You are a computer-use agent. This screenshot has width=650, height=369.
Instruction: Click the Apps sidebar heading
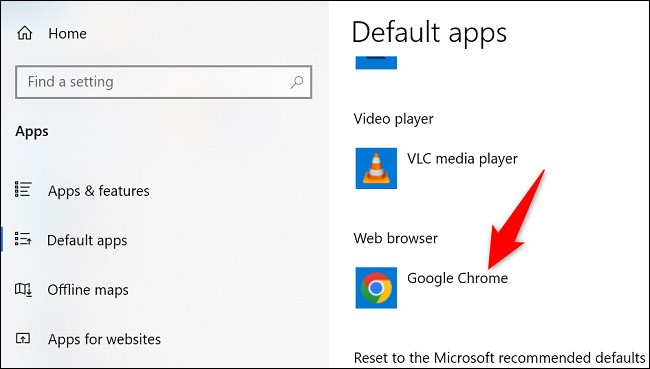pyautogui.click(x=32, y=131)
